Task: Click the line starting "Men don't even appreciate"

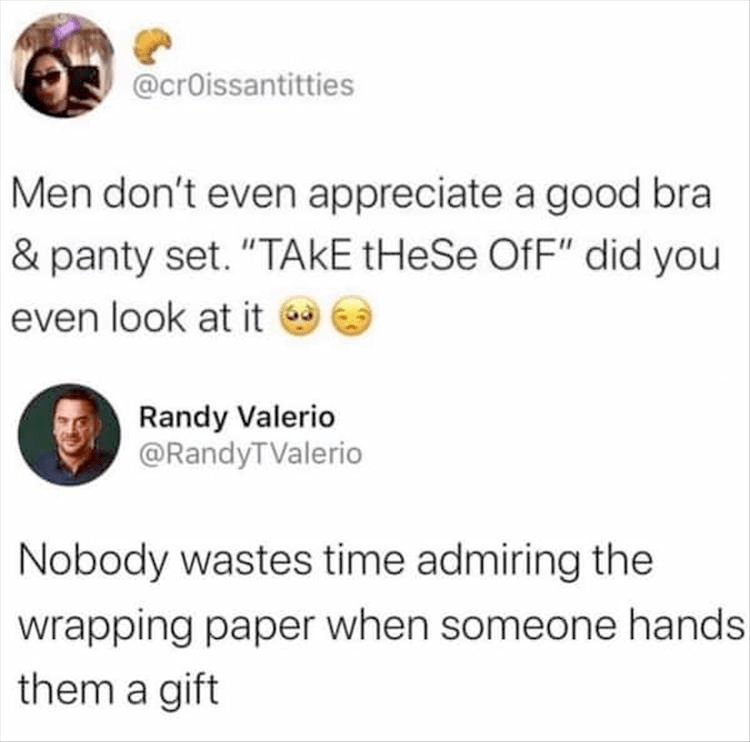Action: click(361, 195)
